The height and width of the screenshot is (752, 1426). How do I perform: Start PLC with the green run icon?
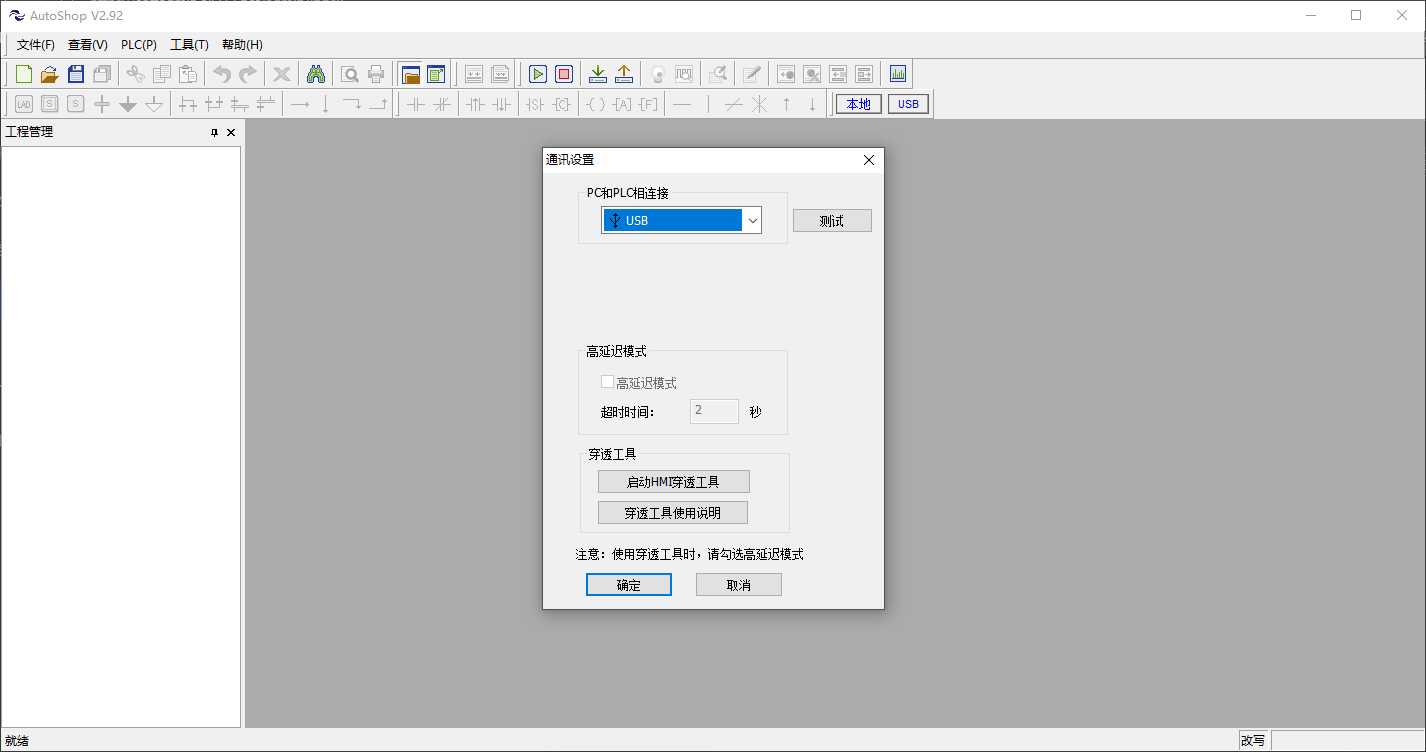538,74
